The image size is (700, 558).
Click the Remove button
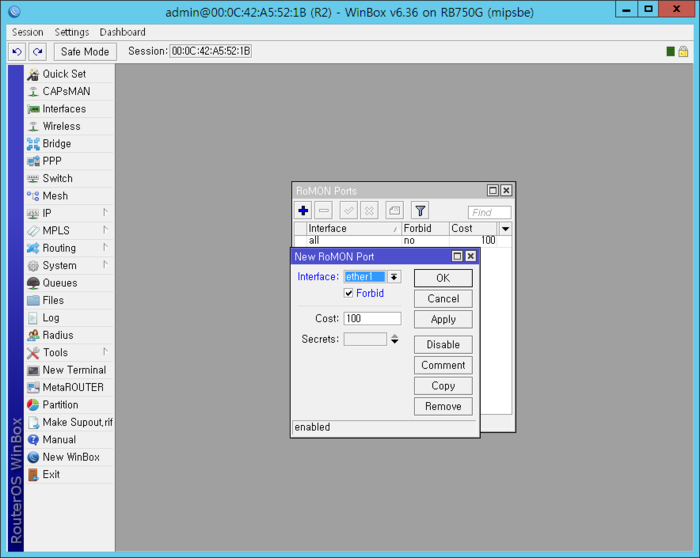tap(443, 406)
